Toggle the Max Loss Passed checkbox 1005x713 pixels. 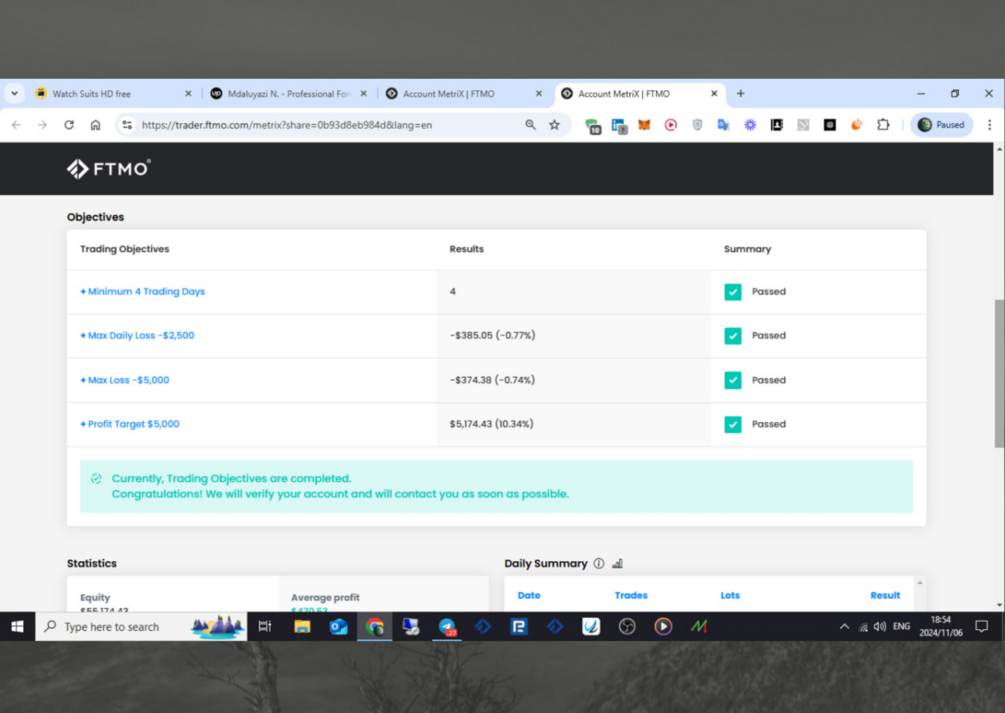click(733, 380)
